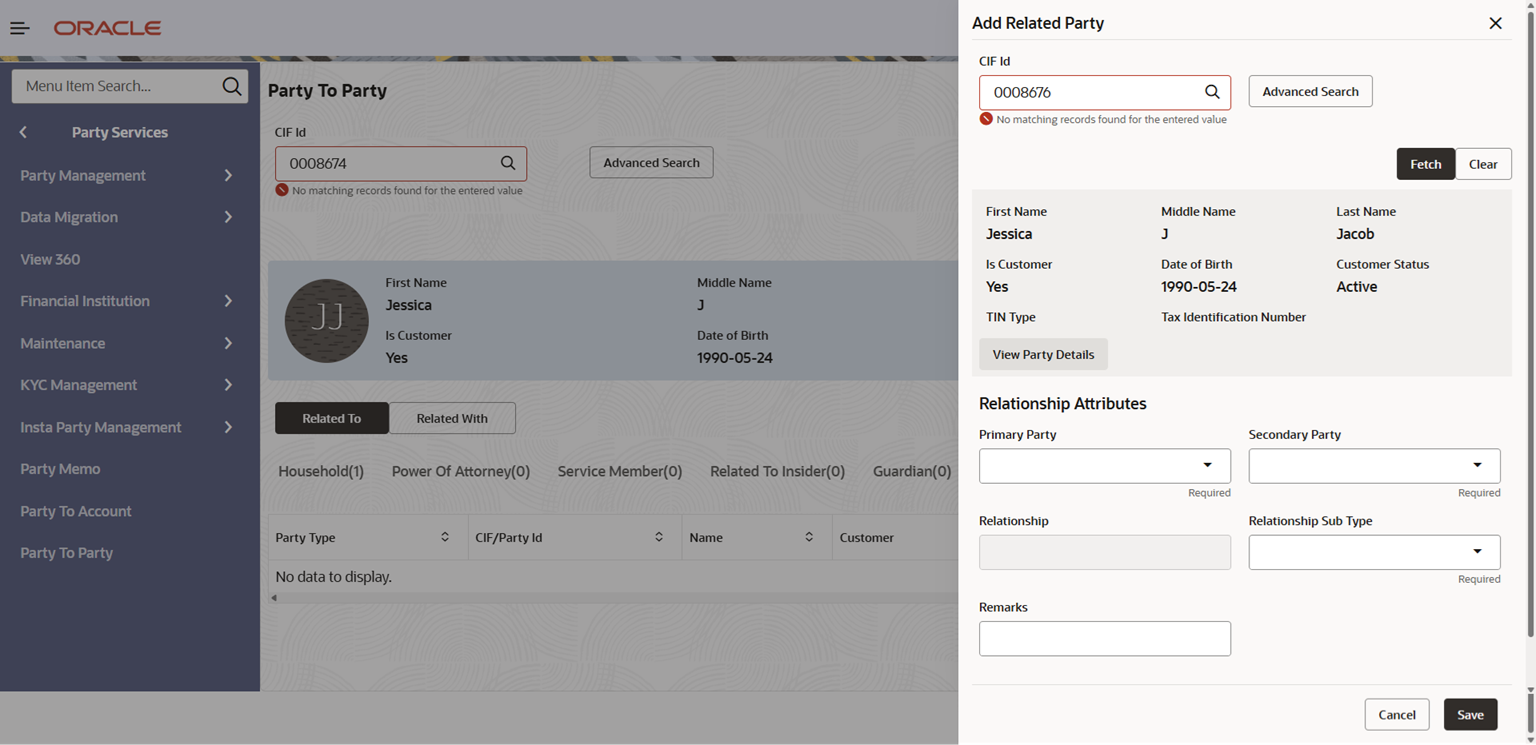Click search icon in Party To Party CIF Id

point(508,163)
